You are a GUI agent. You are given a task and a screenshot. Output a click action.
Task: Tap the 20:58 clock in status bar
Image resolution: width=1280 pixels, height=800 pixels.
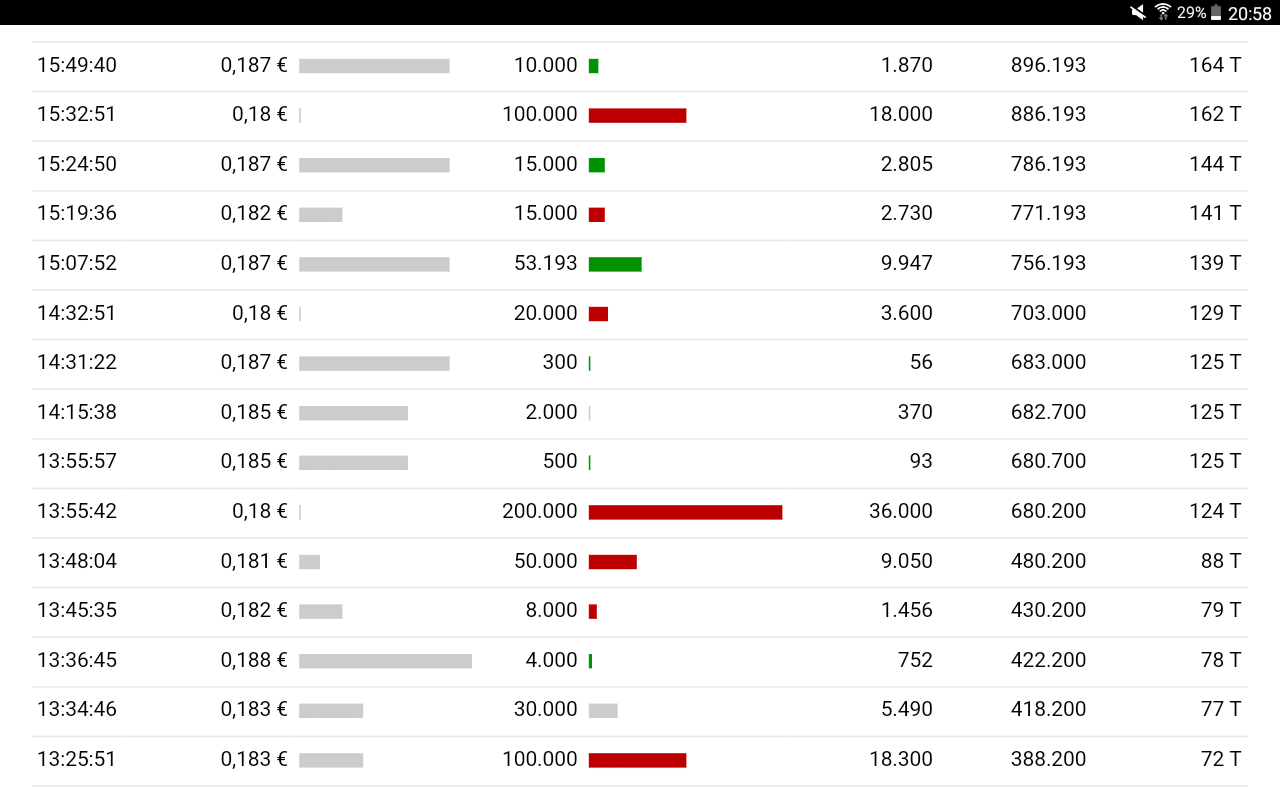1250,13
